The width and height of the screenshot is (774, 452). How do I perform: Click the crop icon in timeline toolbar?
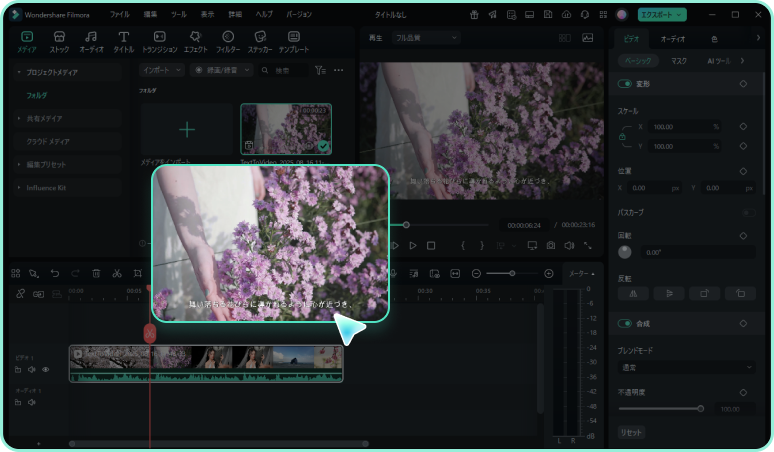tap(138, 273)
